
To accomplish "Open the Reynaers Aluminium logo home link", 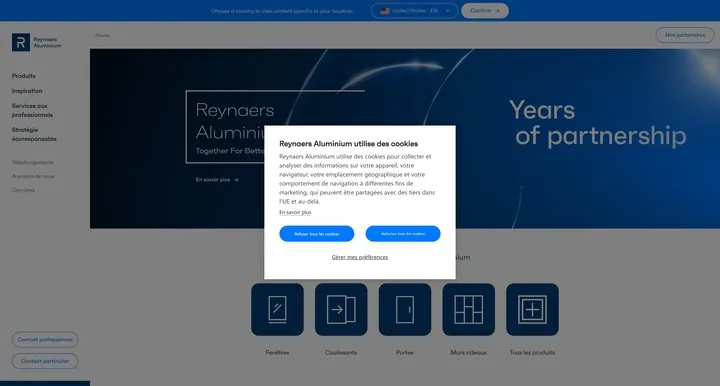I will pos(36,42).
